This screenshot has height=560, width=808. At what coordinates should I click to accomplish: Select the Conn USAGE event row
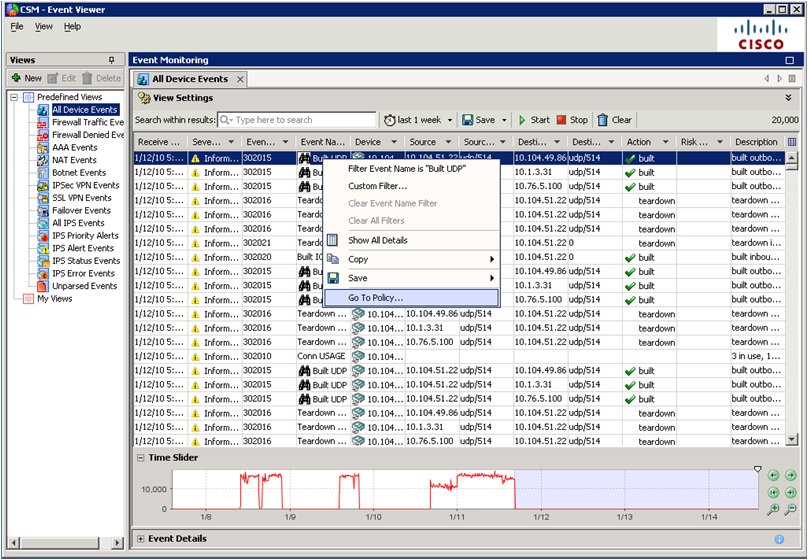[460, 356]
